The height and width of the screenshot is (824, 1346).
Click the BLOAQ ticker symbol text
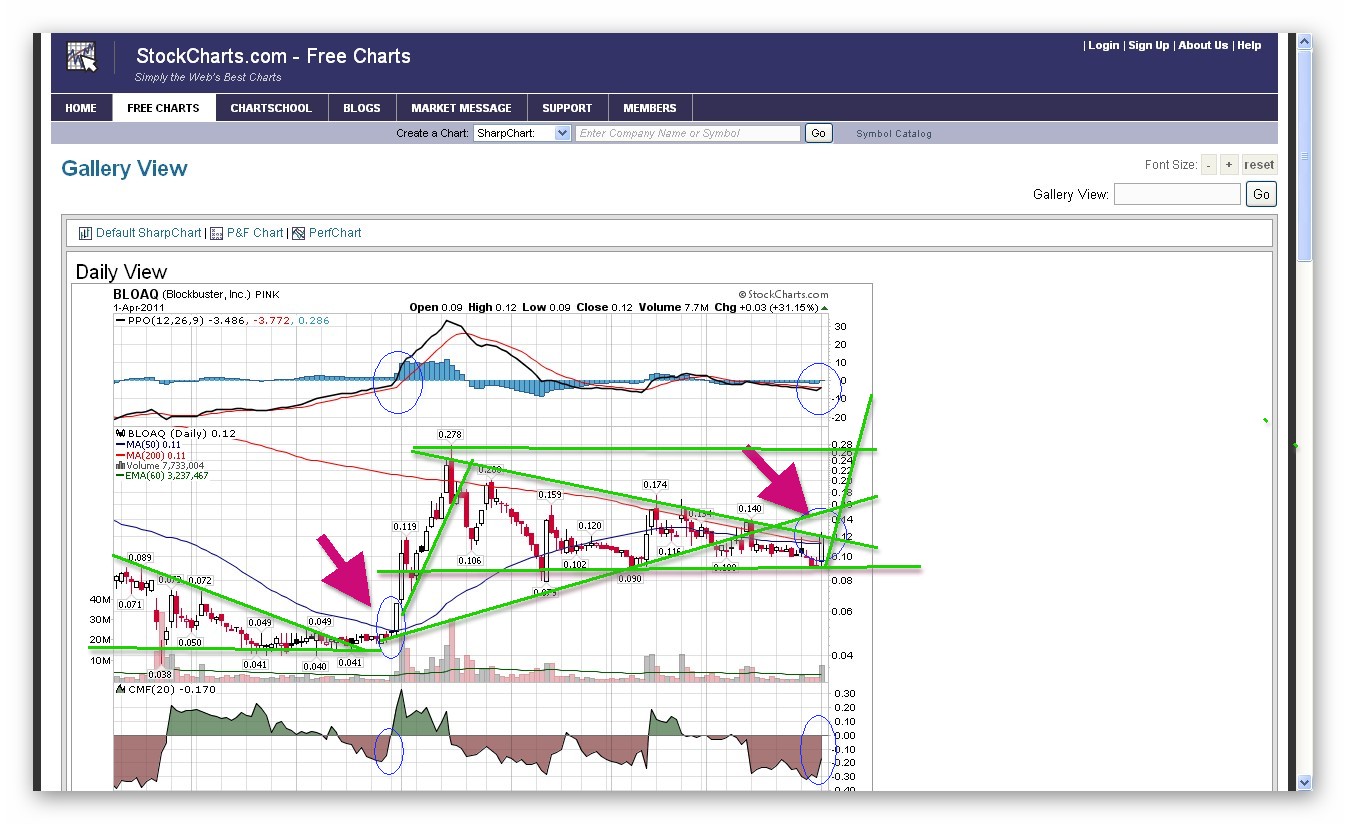(x=136, y=295)
